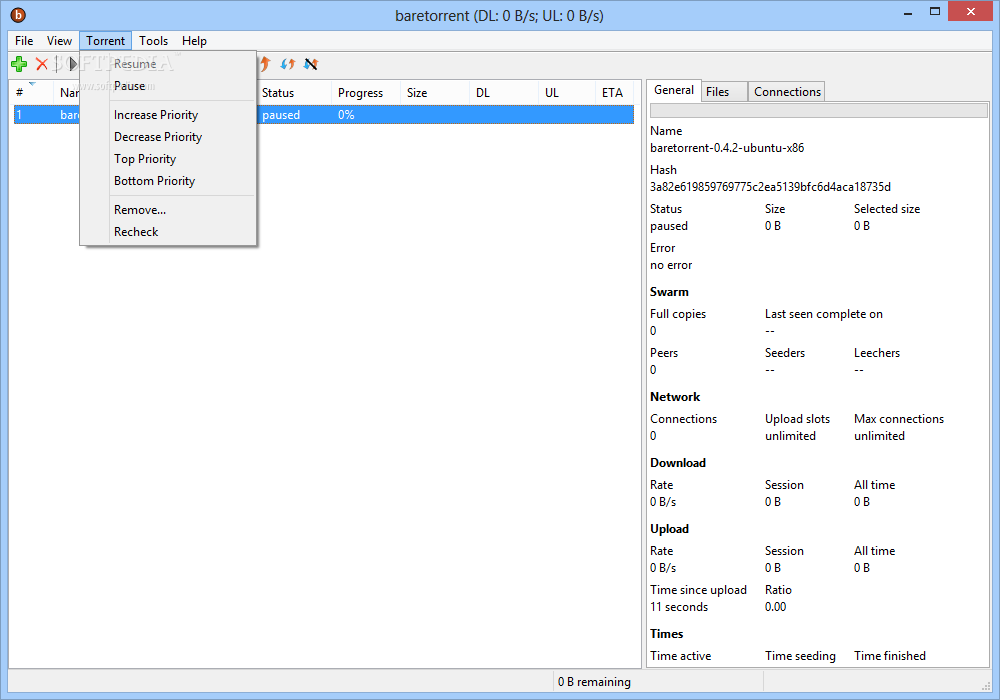
Task: Click the blue and orange arrows toolbar icon
Action: (x=288, y=64)
